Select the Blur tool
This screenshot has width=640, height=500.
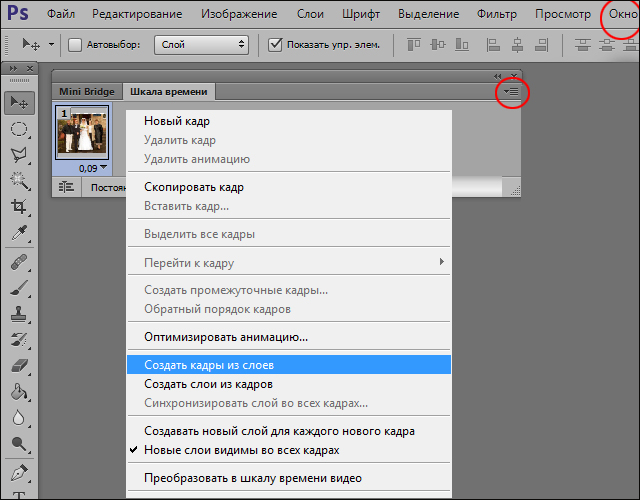click(18, 418)
